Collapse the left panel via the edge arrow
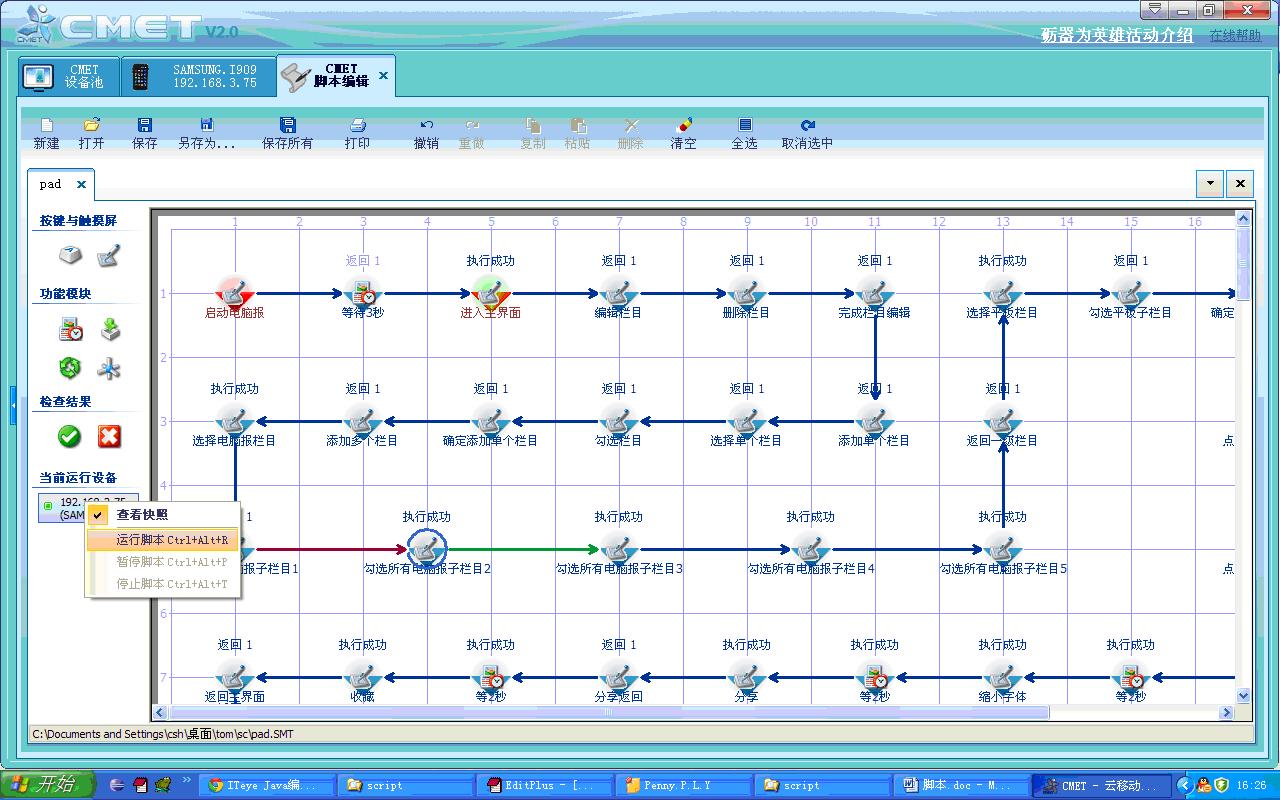The image size is (1280, 800). 14,408
